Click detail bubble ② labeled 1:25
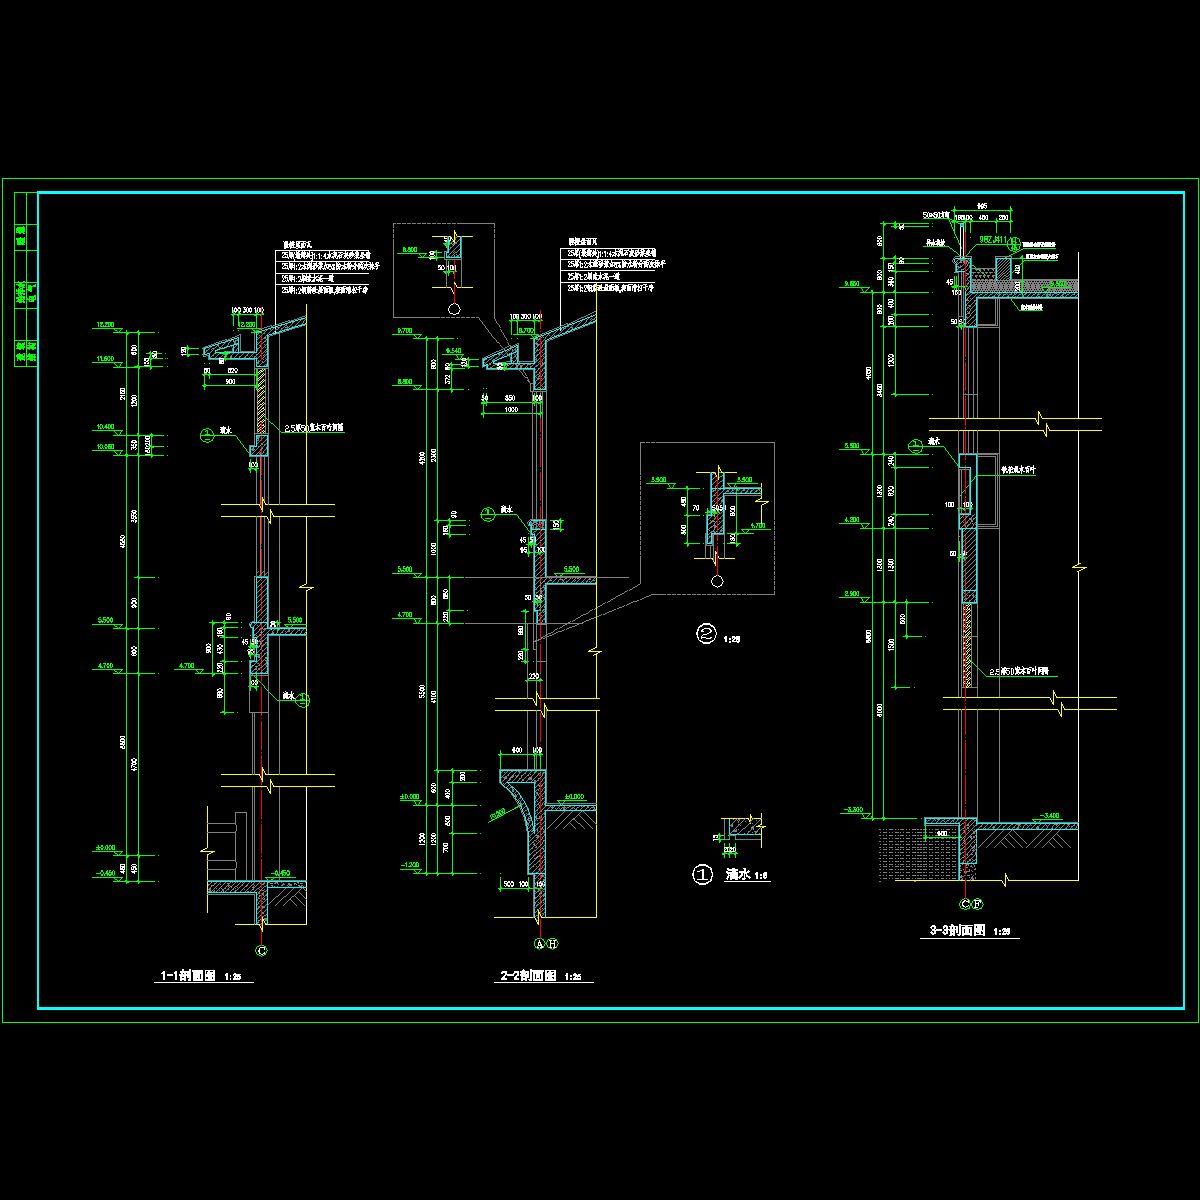The height and width of the screenshot is (1200, 1200). [x=706, y=633]
